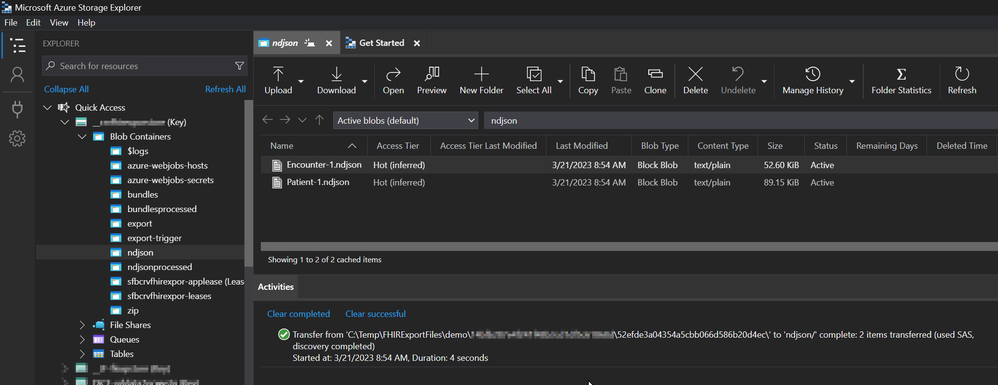Open the Download dropdown arrow
Screen dimensions: 998x385
coord(365,81)
